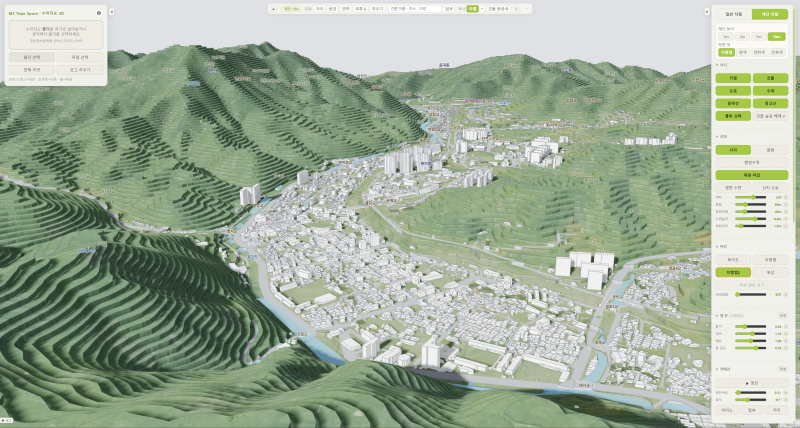
Task: Open the last dropdown at toolbar's right end
Action: pyautogui.click(x=527, y=9)
